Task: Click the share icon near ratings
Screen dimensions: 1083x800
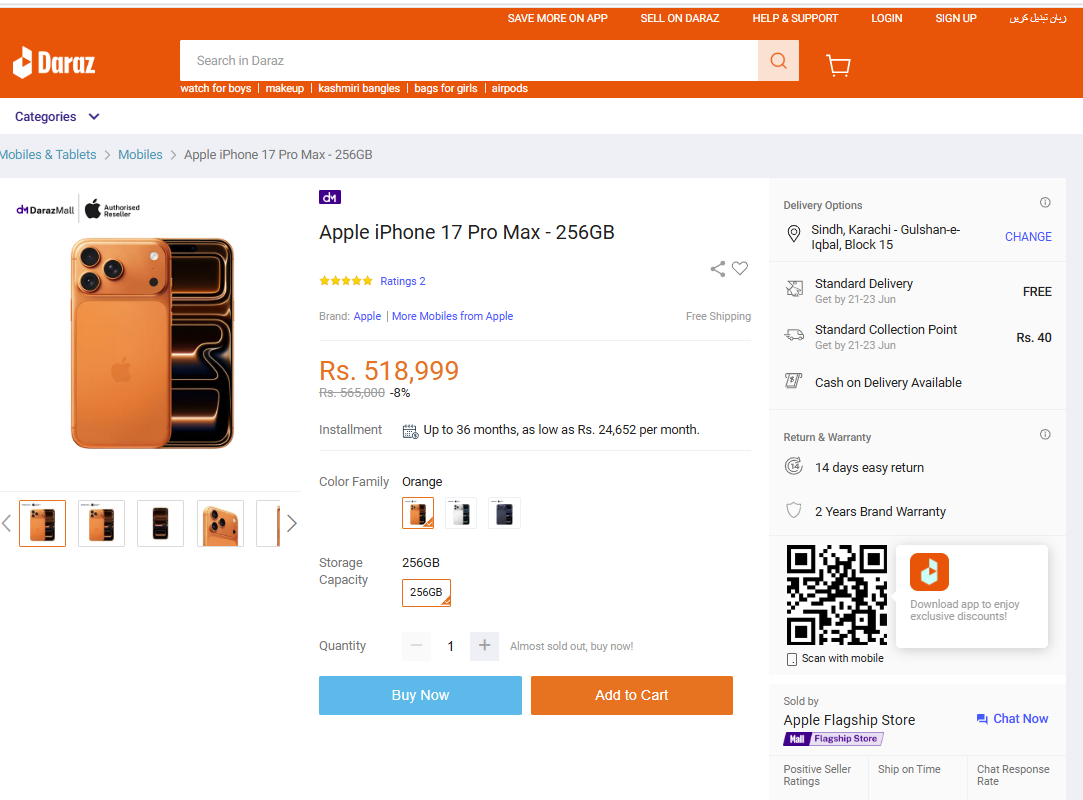Action: tap(718, 269)
